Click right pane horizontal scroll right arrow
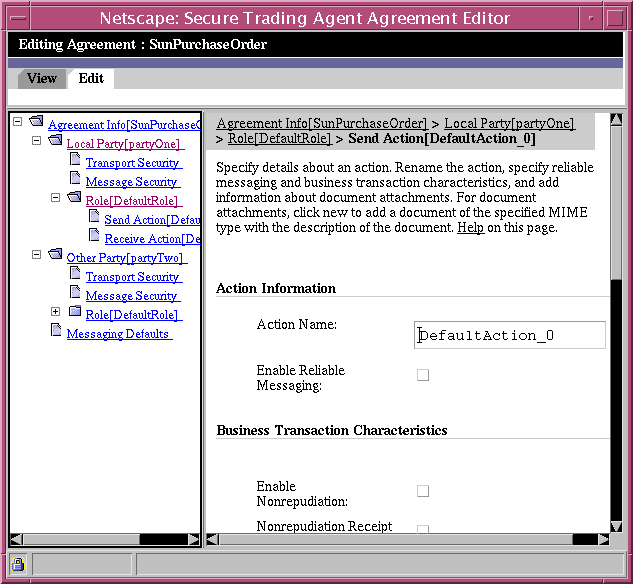This screenshot has height=584, width=633. coord(604,539)
